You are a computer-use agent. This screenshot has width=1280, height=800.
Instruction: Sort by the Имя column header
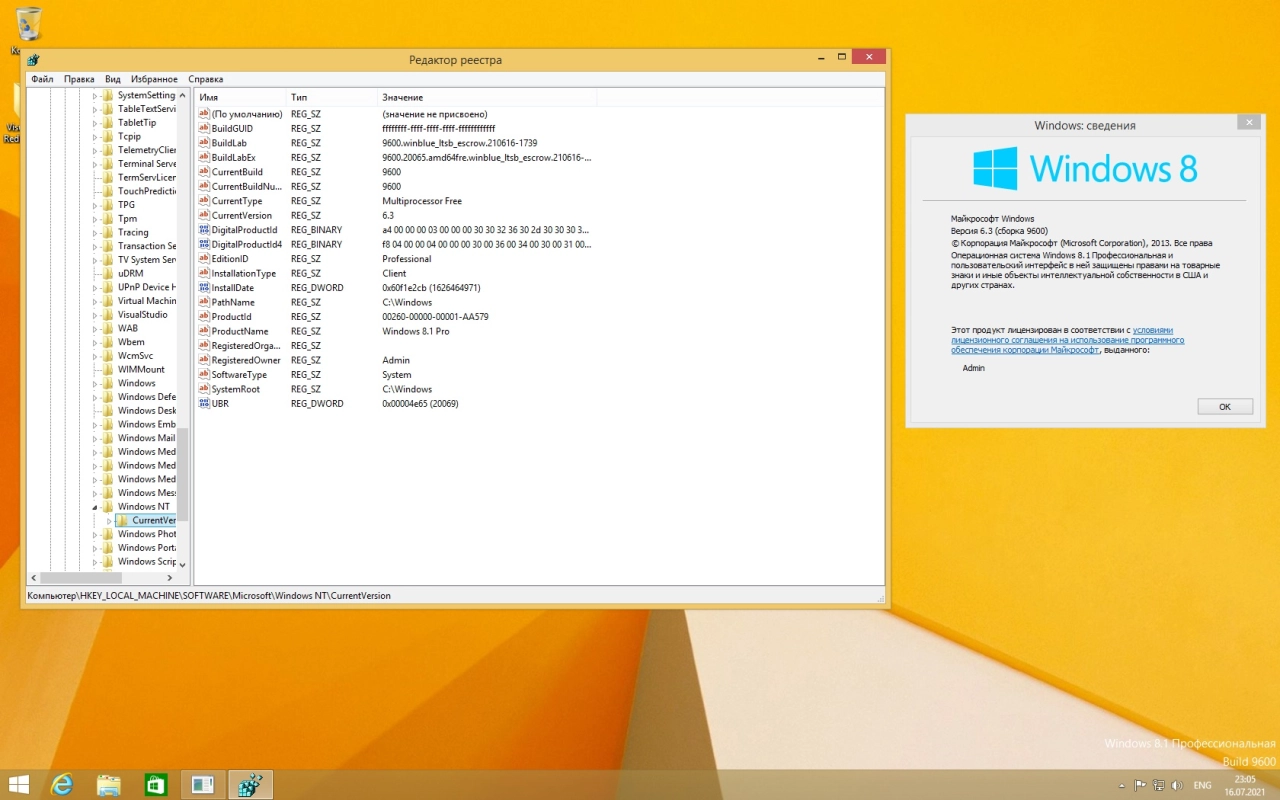click(240, 97)
